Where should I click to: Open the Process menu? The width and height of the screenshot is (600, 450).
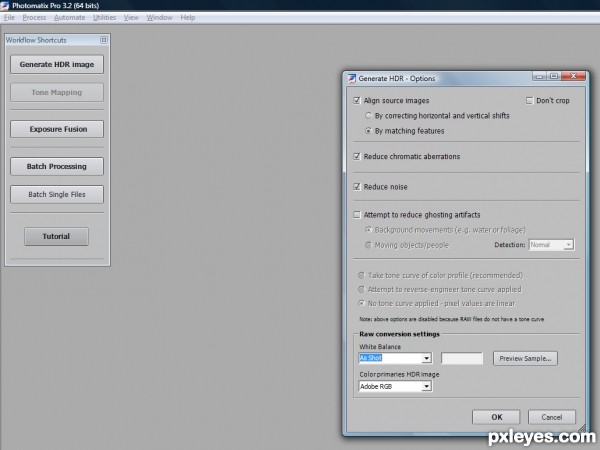click(34, 18)
